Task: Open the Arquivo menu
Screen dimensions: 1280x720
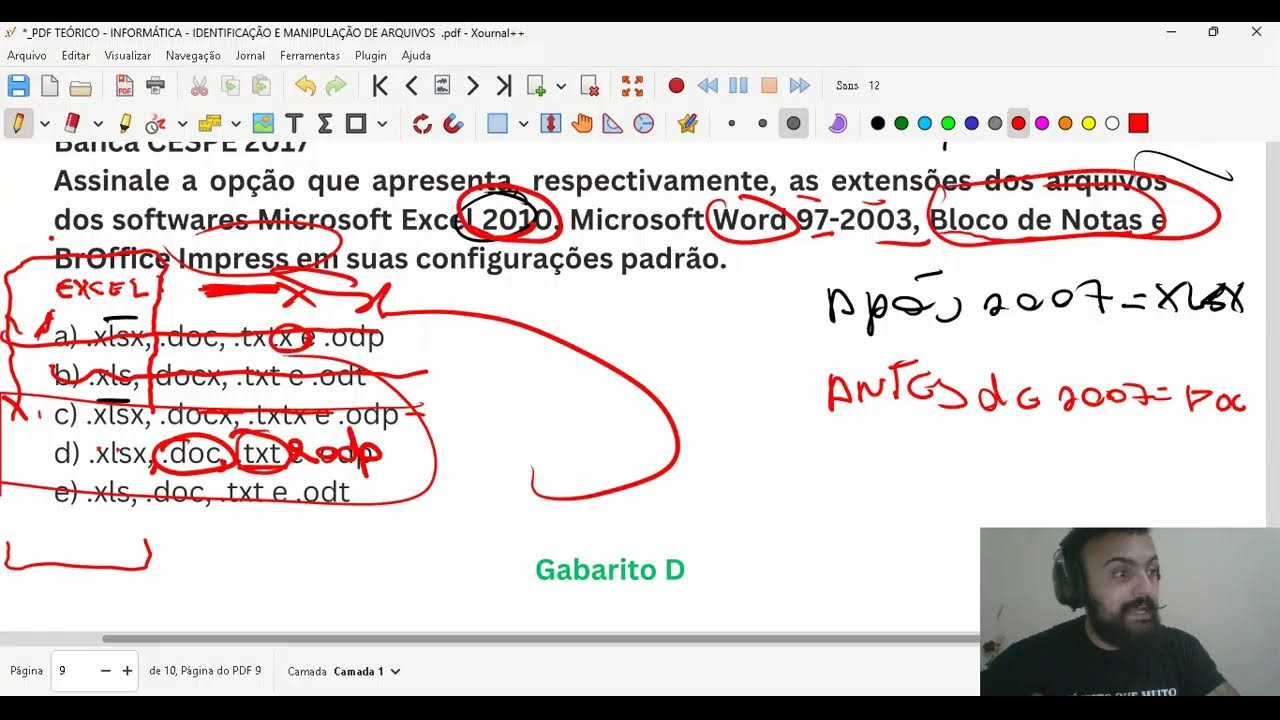Action: [x=27, y=56]
